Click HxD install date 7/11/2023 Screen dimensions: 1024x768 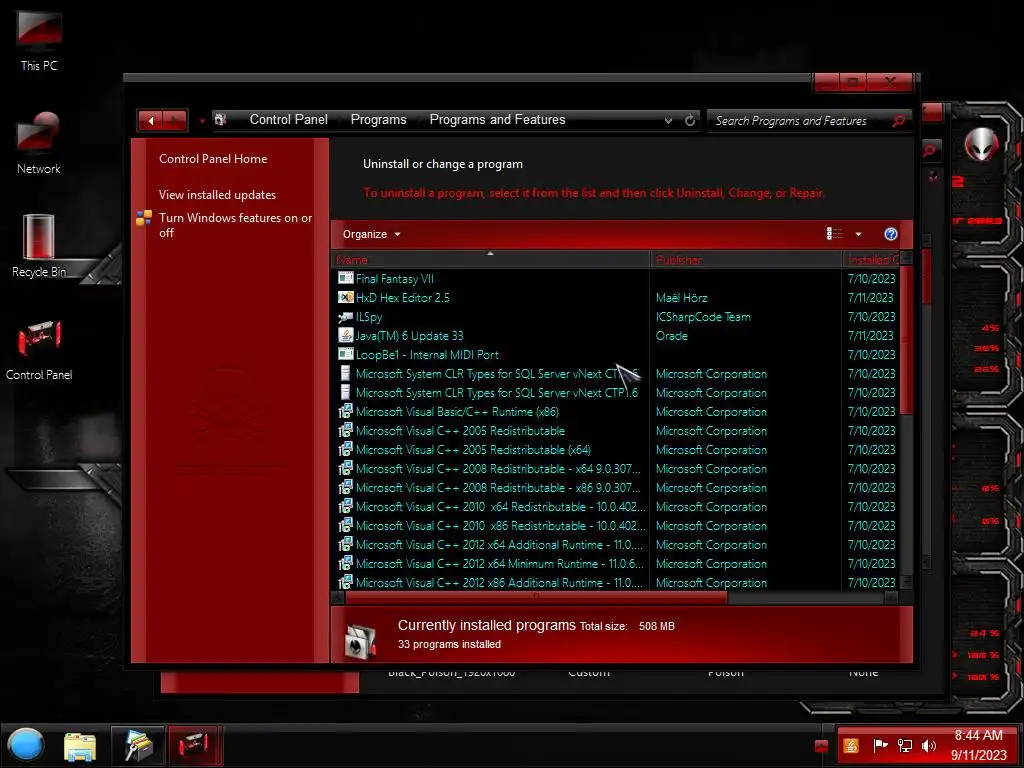pos(871,297)
